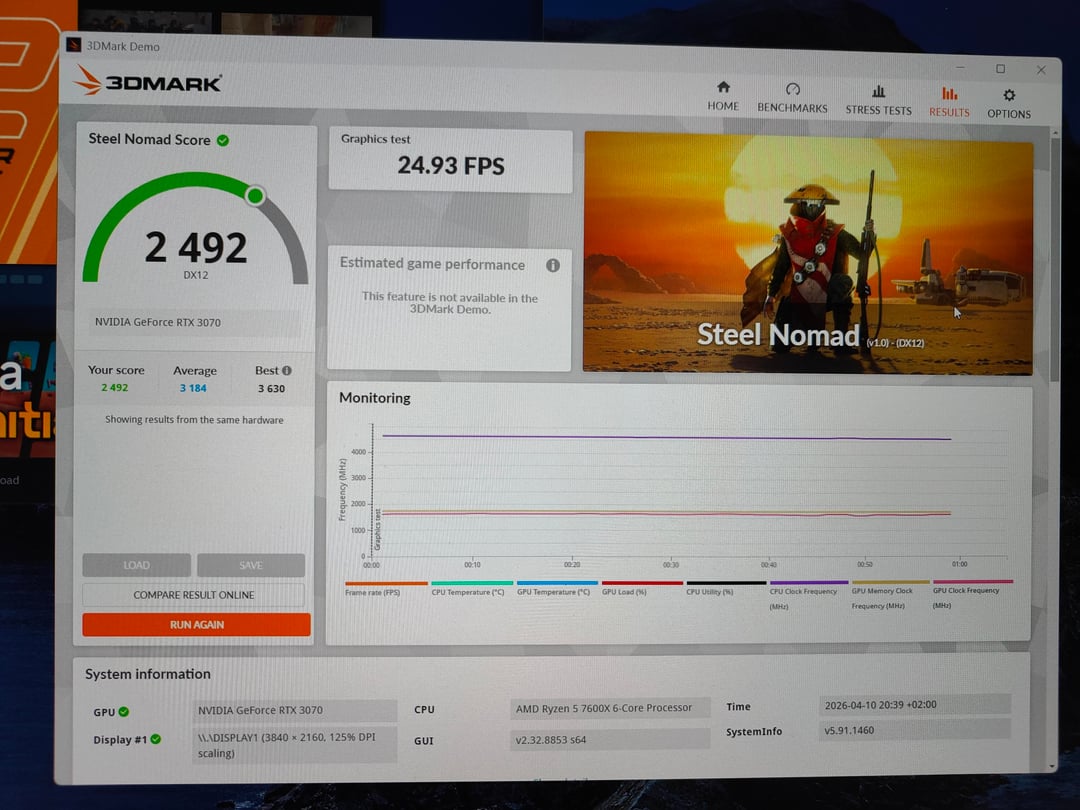The width and height of the screenshot is (1080, 810).
Task: Open Stress Tests bar chart icon
Action: pos(878,91)
